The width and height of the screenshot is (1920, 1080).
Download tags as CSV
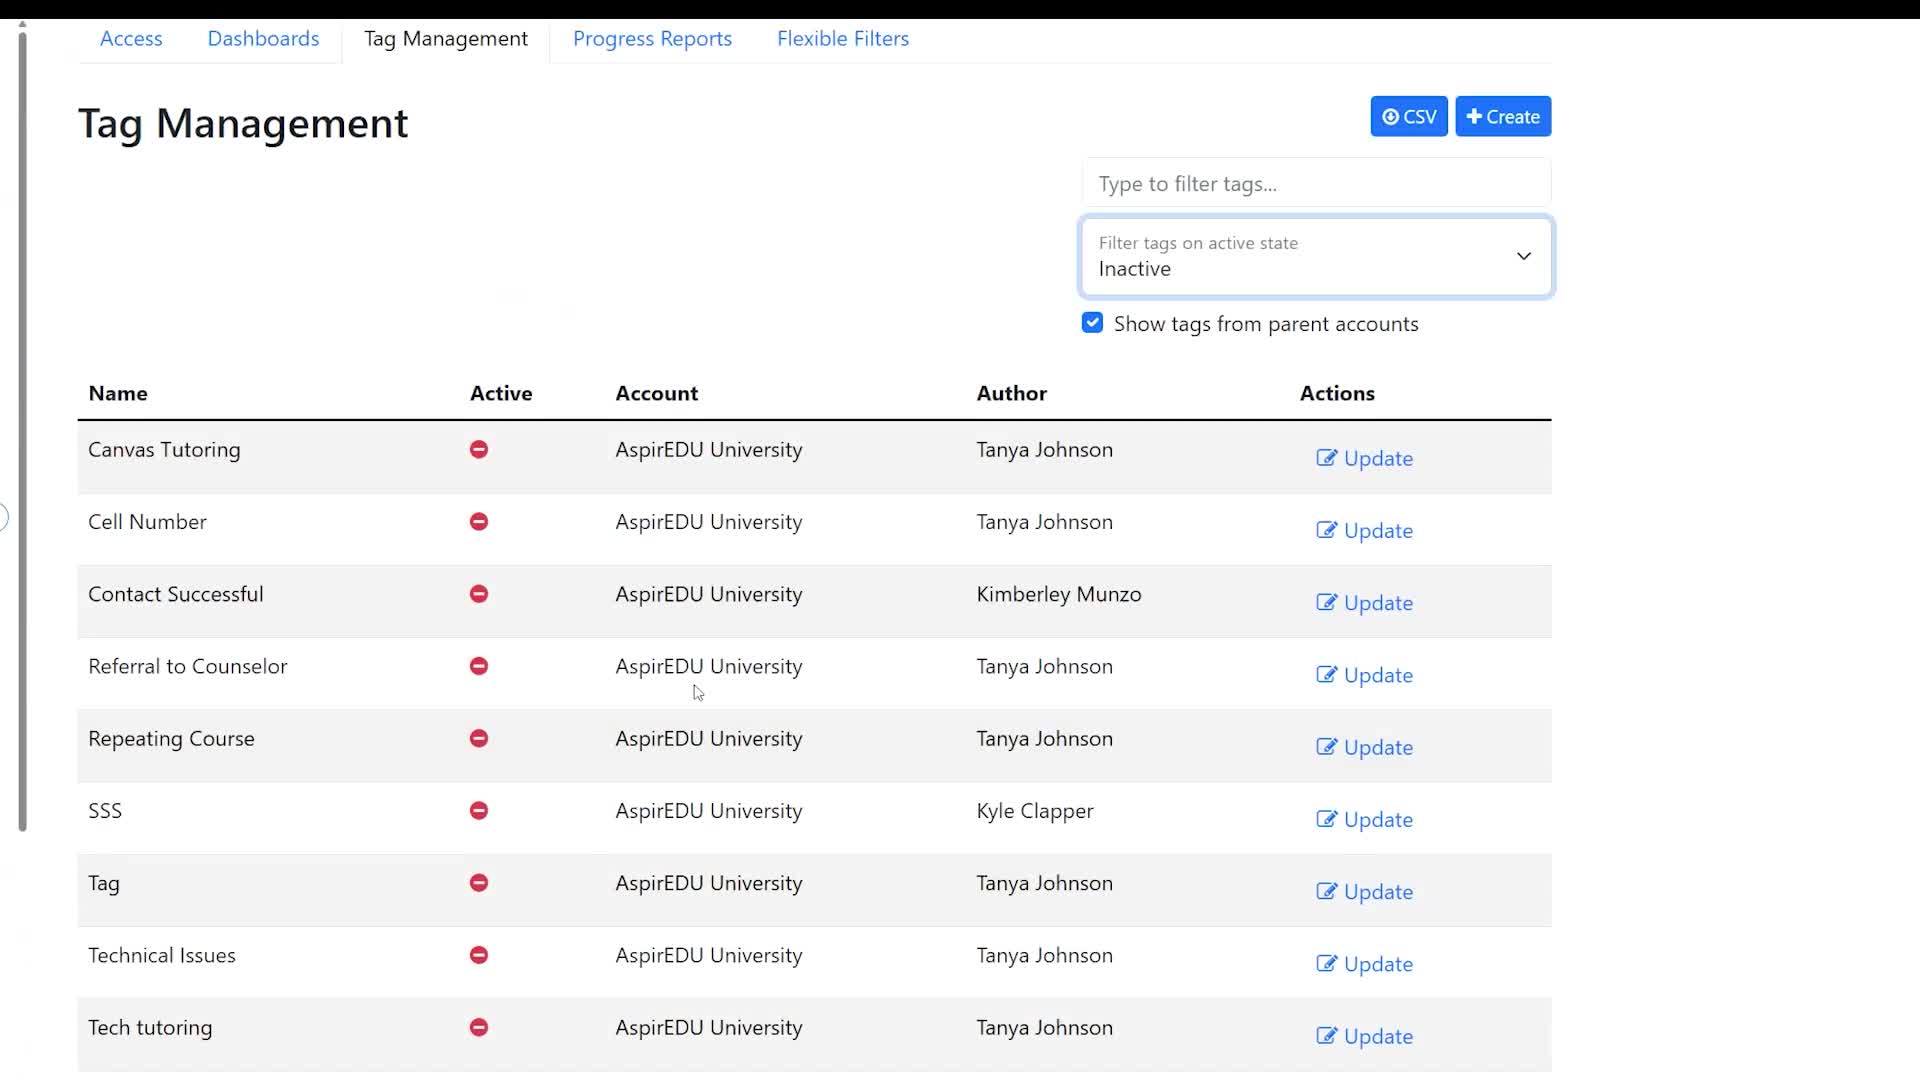(x=1408, y=117)
